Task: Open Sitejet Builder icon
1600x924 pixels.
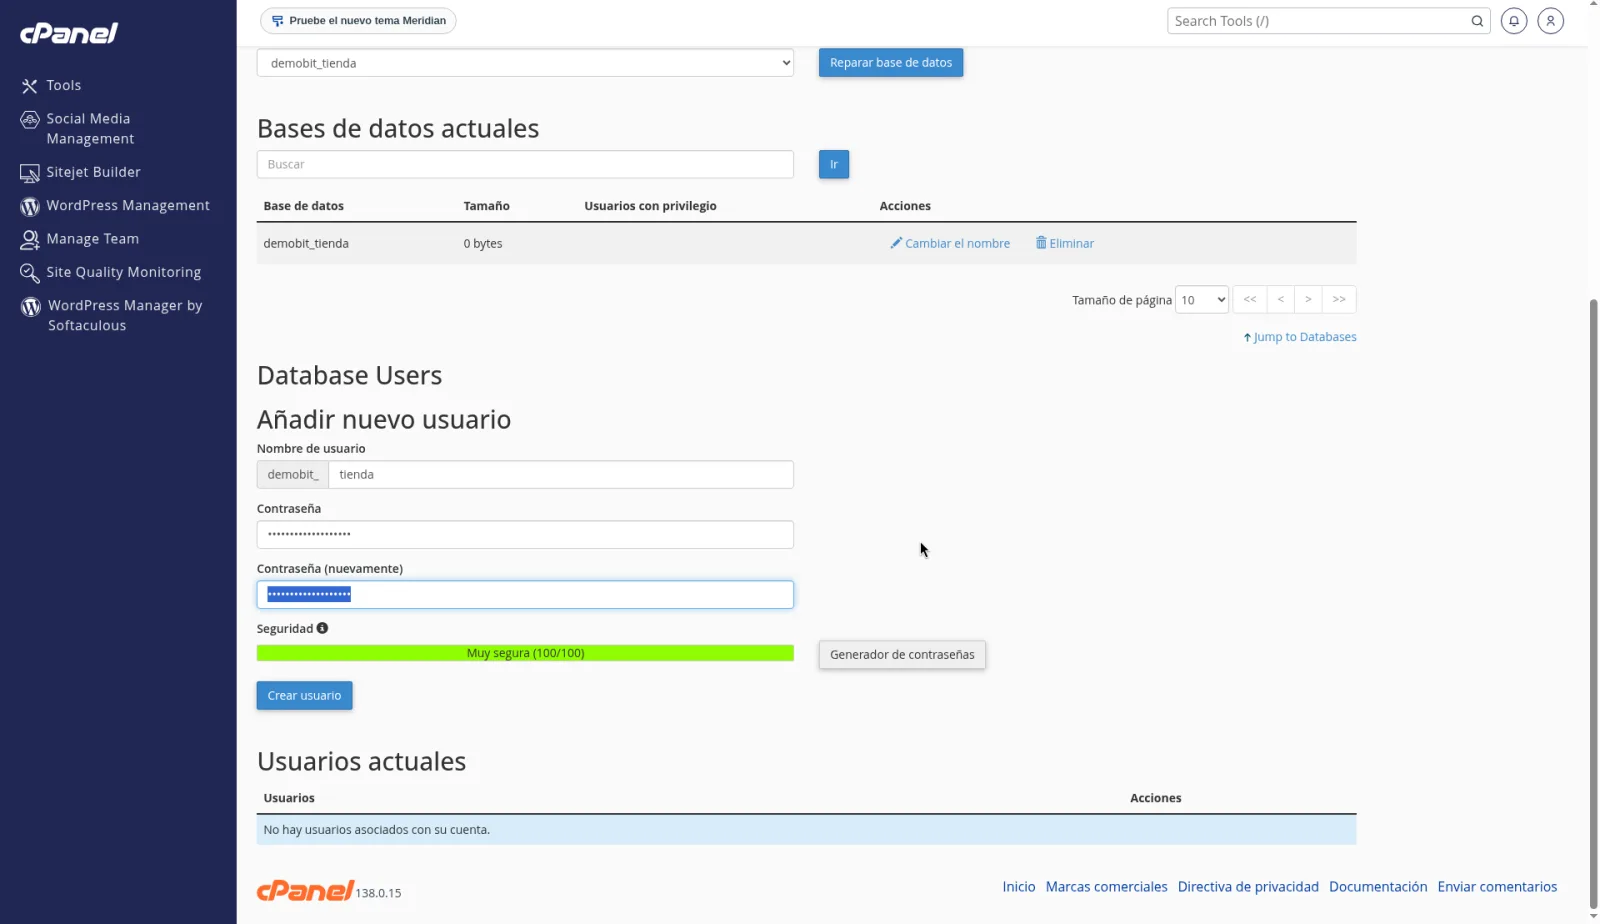Action: coord(29,173)
